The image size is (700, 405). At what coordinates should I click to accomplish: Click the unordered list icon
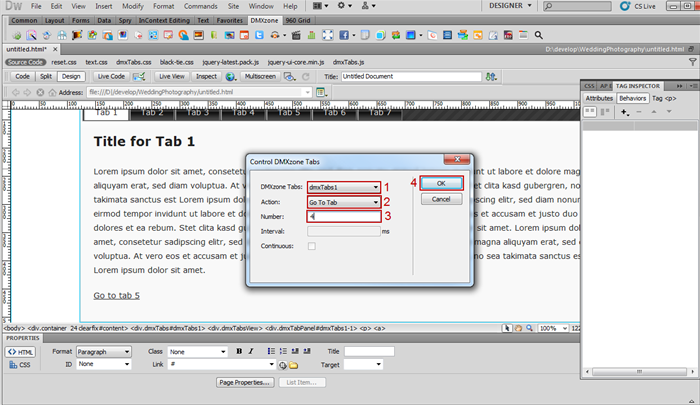[271, 351]
